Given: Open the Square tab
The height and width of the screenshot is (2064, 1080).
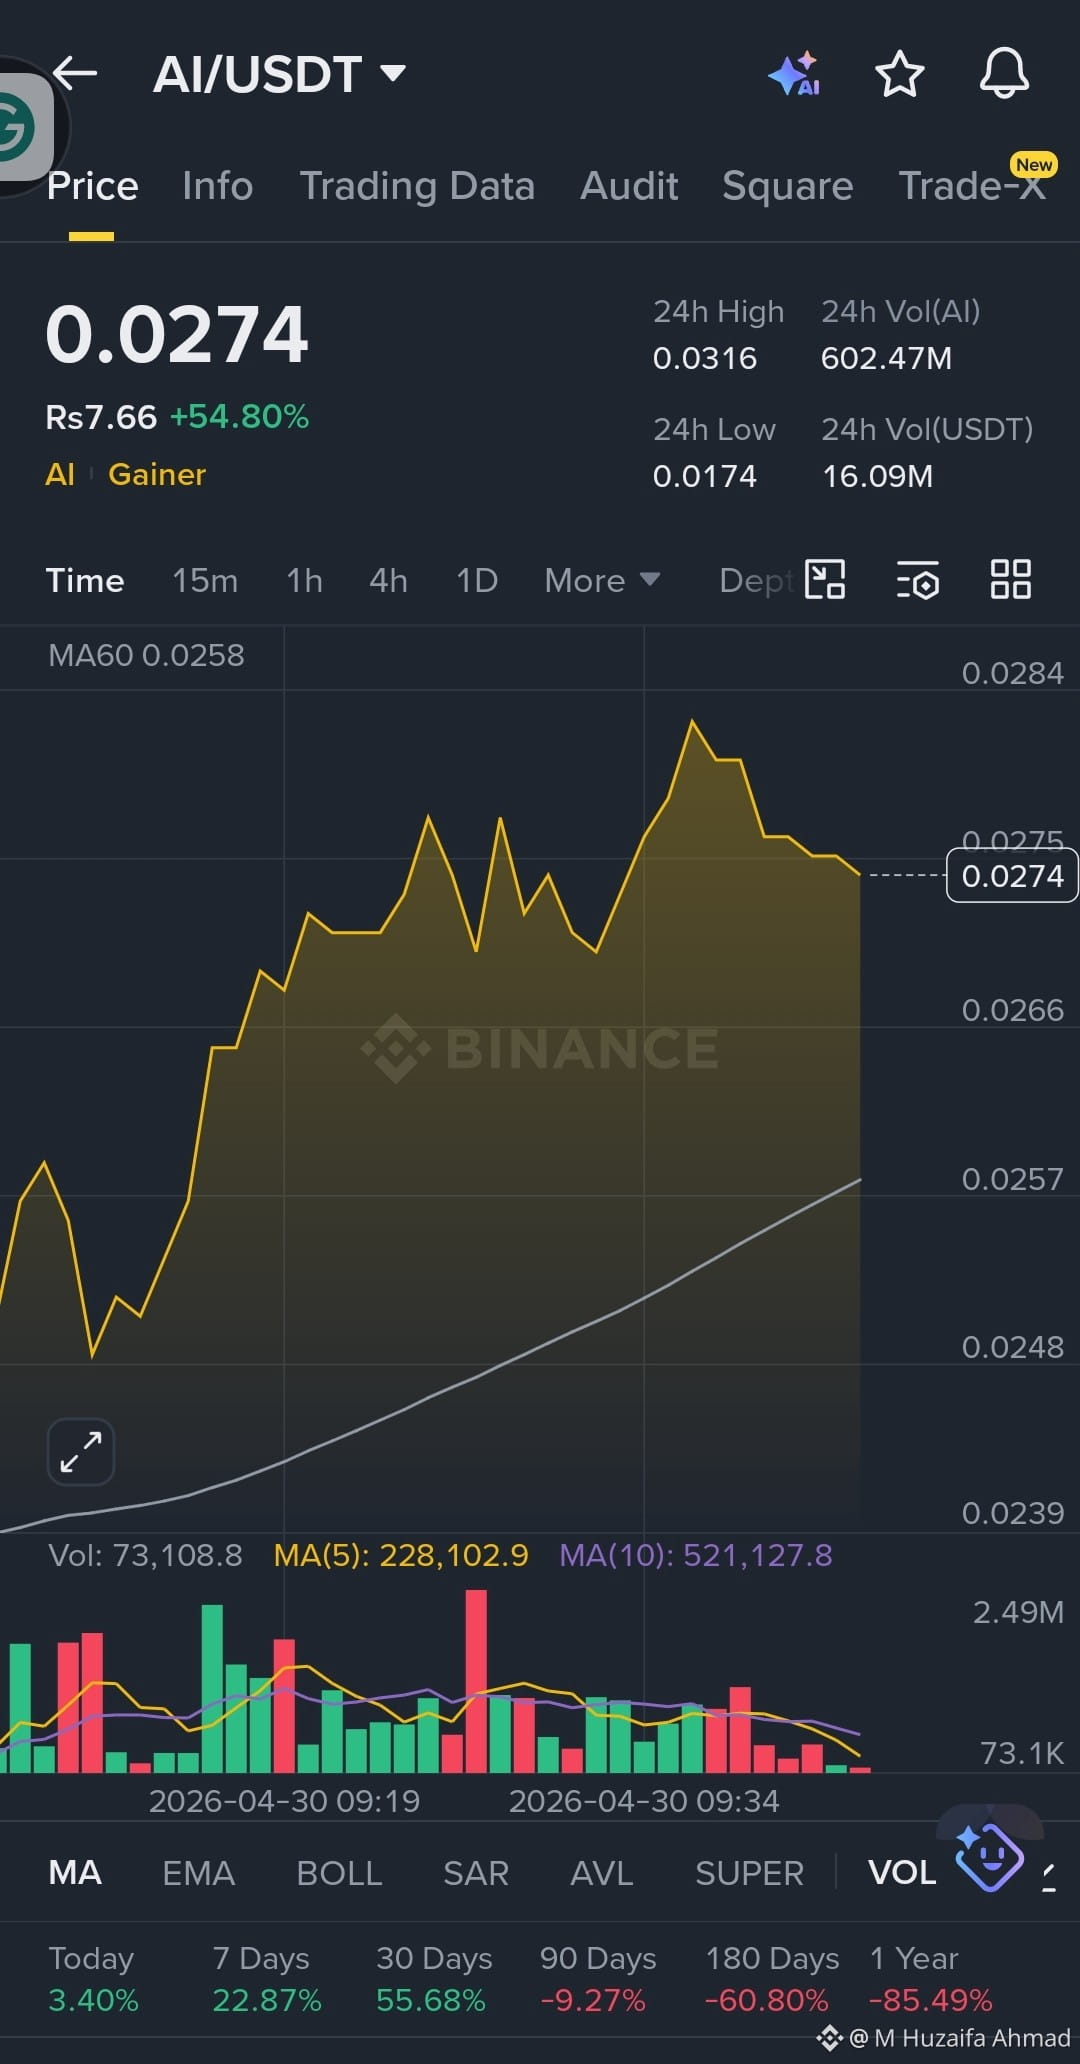Looking at the screenshot, I should click(x=788, y=186).
